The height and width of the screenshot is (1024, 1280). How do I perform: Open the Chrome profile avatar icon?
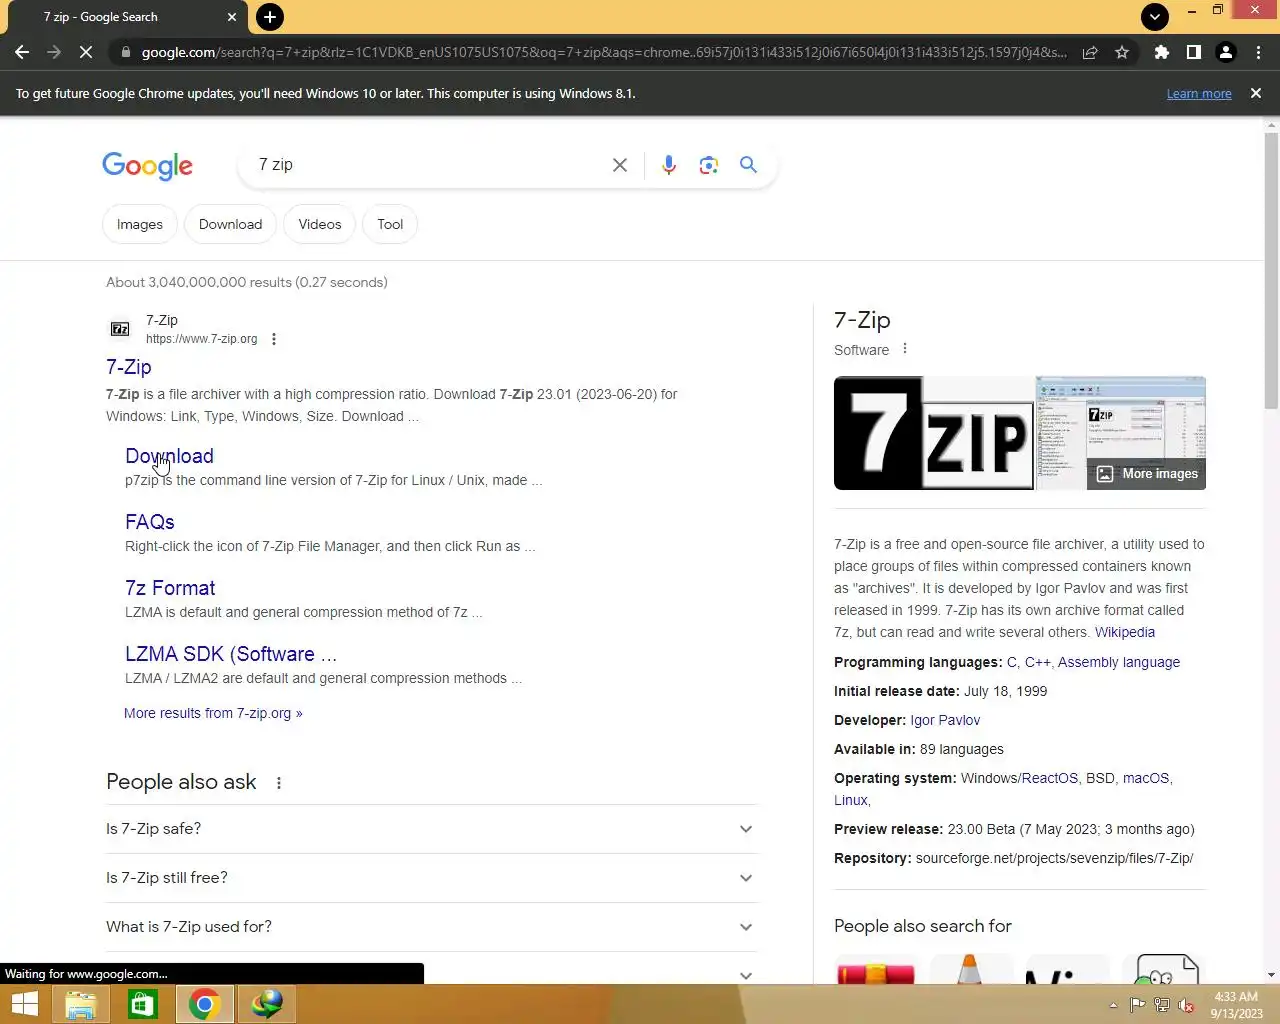point(1226,52)
